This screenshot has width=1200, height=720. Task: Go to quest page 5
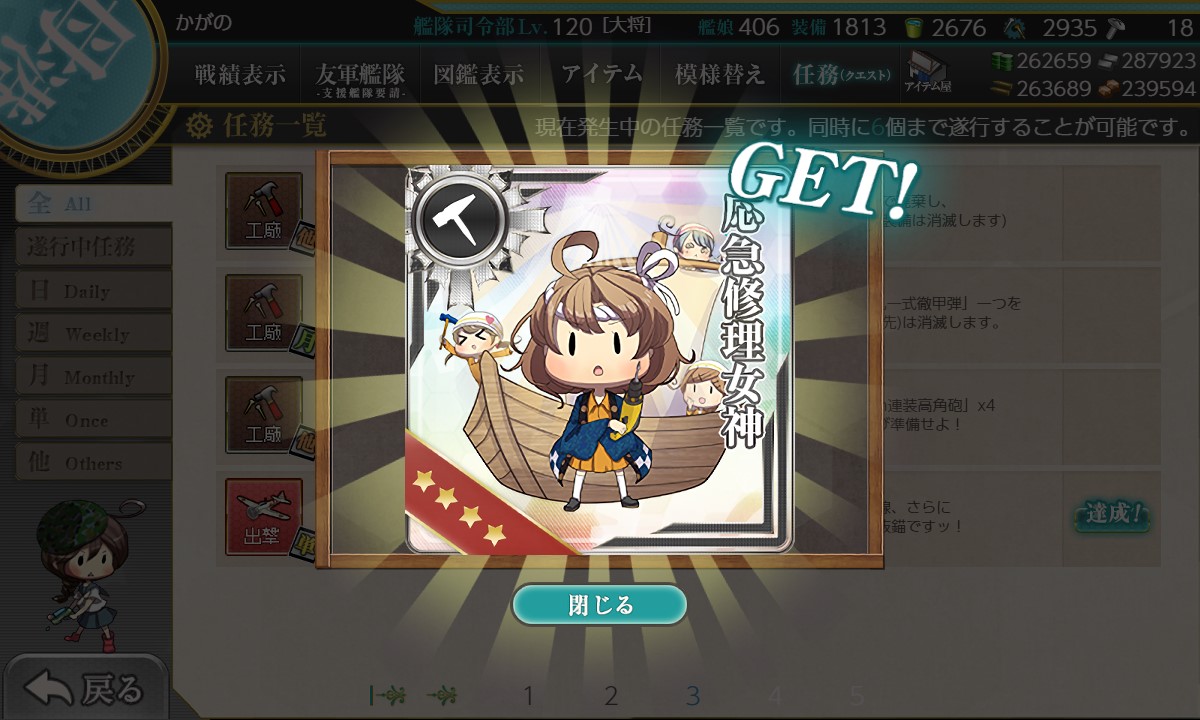(x=856, y=695)
